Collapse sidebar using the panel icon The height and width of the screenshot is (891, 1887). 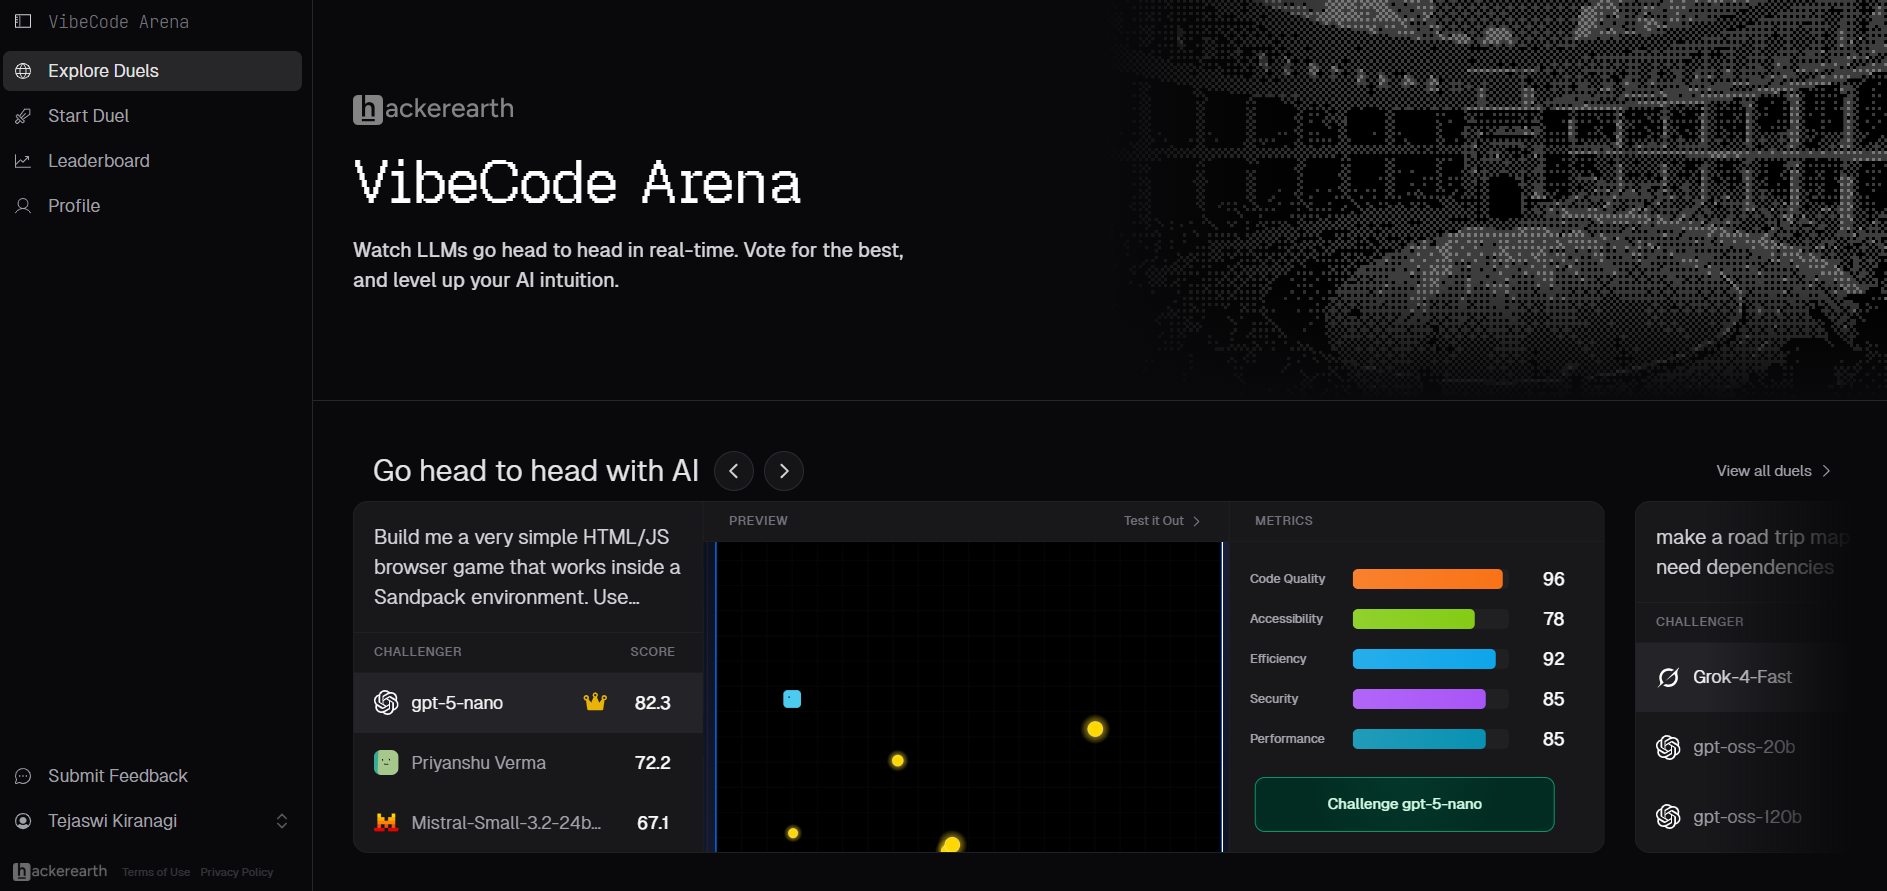[x=23, y=21]
